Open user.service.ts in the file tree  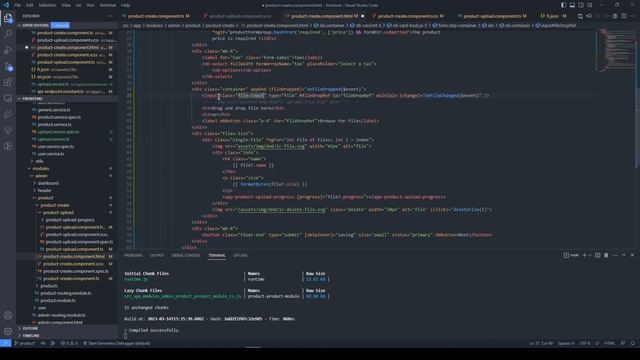click(x=51, y=154)
